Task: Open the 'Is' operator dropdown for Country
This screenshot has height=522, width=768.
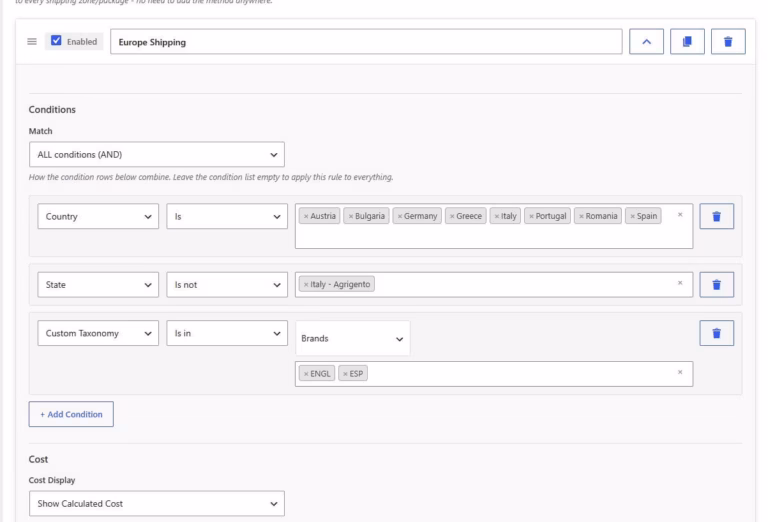Action: click(x=227, y=216)
